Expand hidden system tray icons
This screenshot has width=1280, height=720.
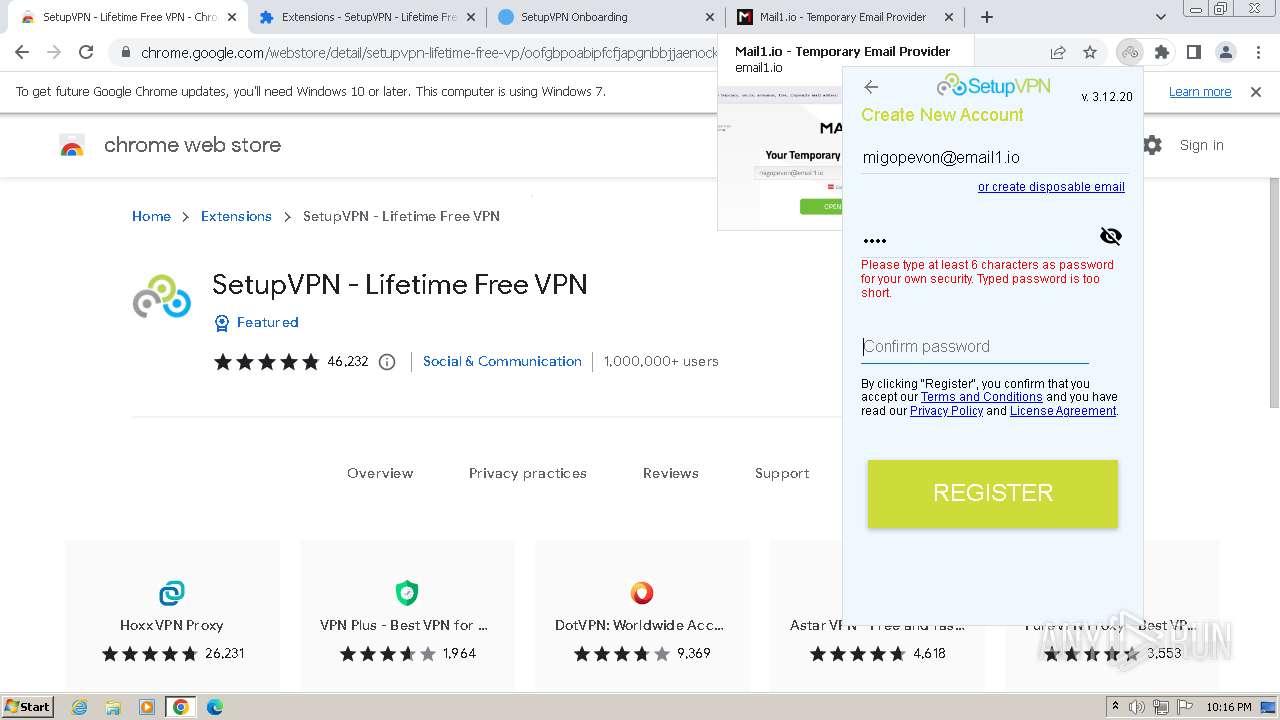[1115, 707]
